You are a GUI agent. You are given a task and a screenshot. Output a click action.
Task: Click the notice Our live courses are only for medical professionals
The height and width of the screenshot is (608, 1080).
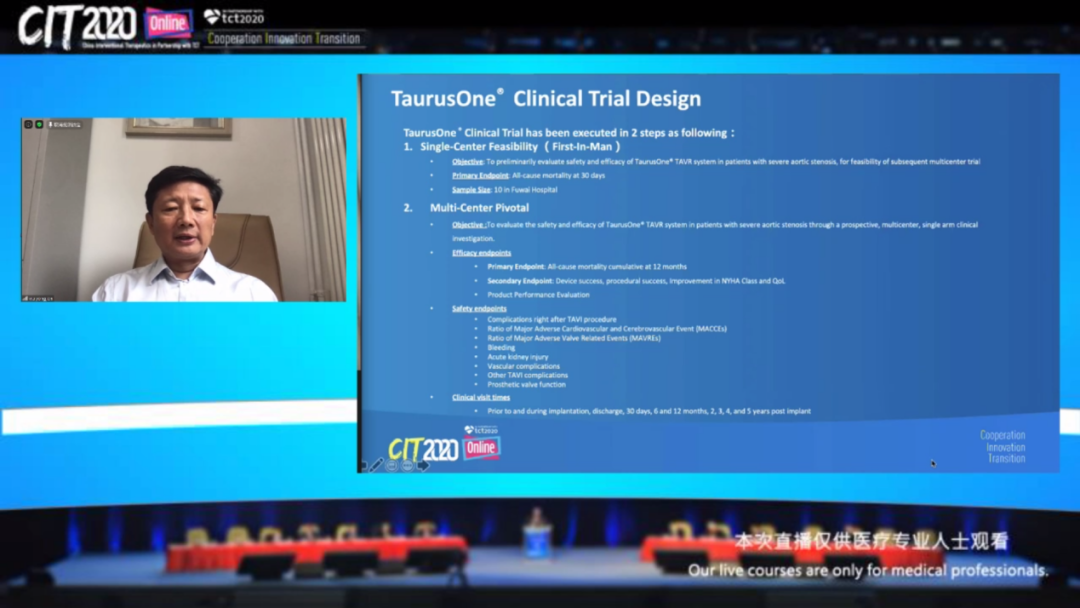point(868,570)
